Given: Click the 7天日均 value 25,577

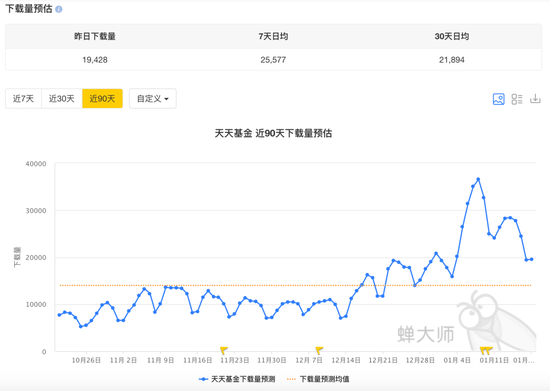Looking at the screenshot, I should point(273,60).
